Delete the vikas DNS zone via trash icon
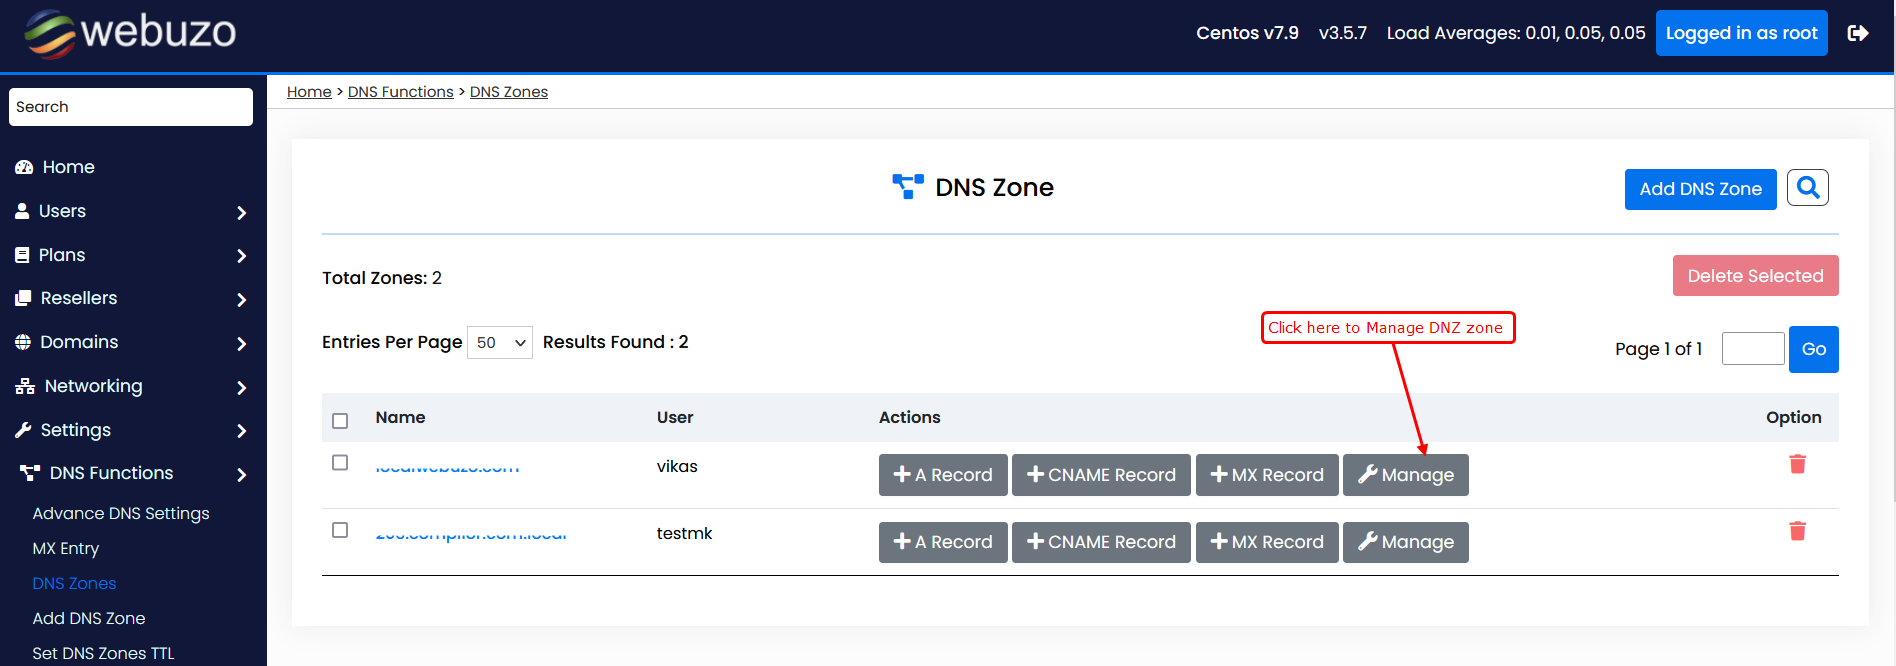1896x666 pixels. [1798, 464]
